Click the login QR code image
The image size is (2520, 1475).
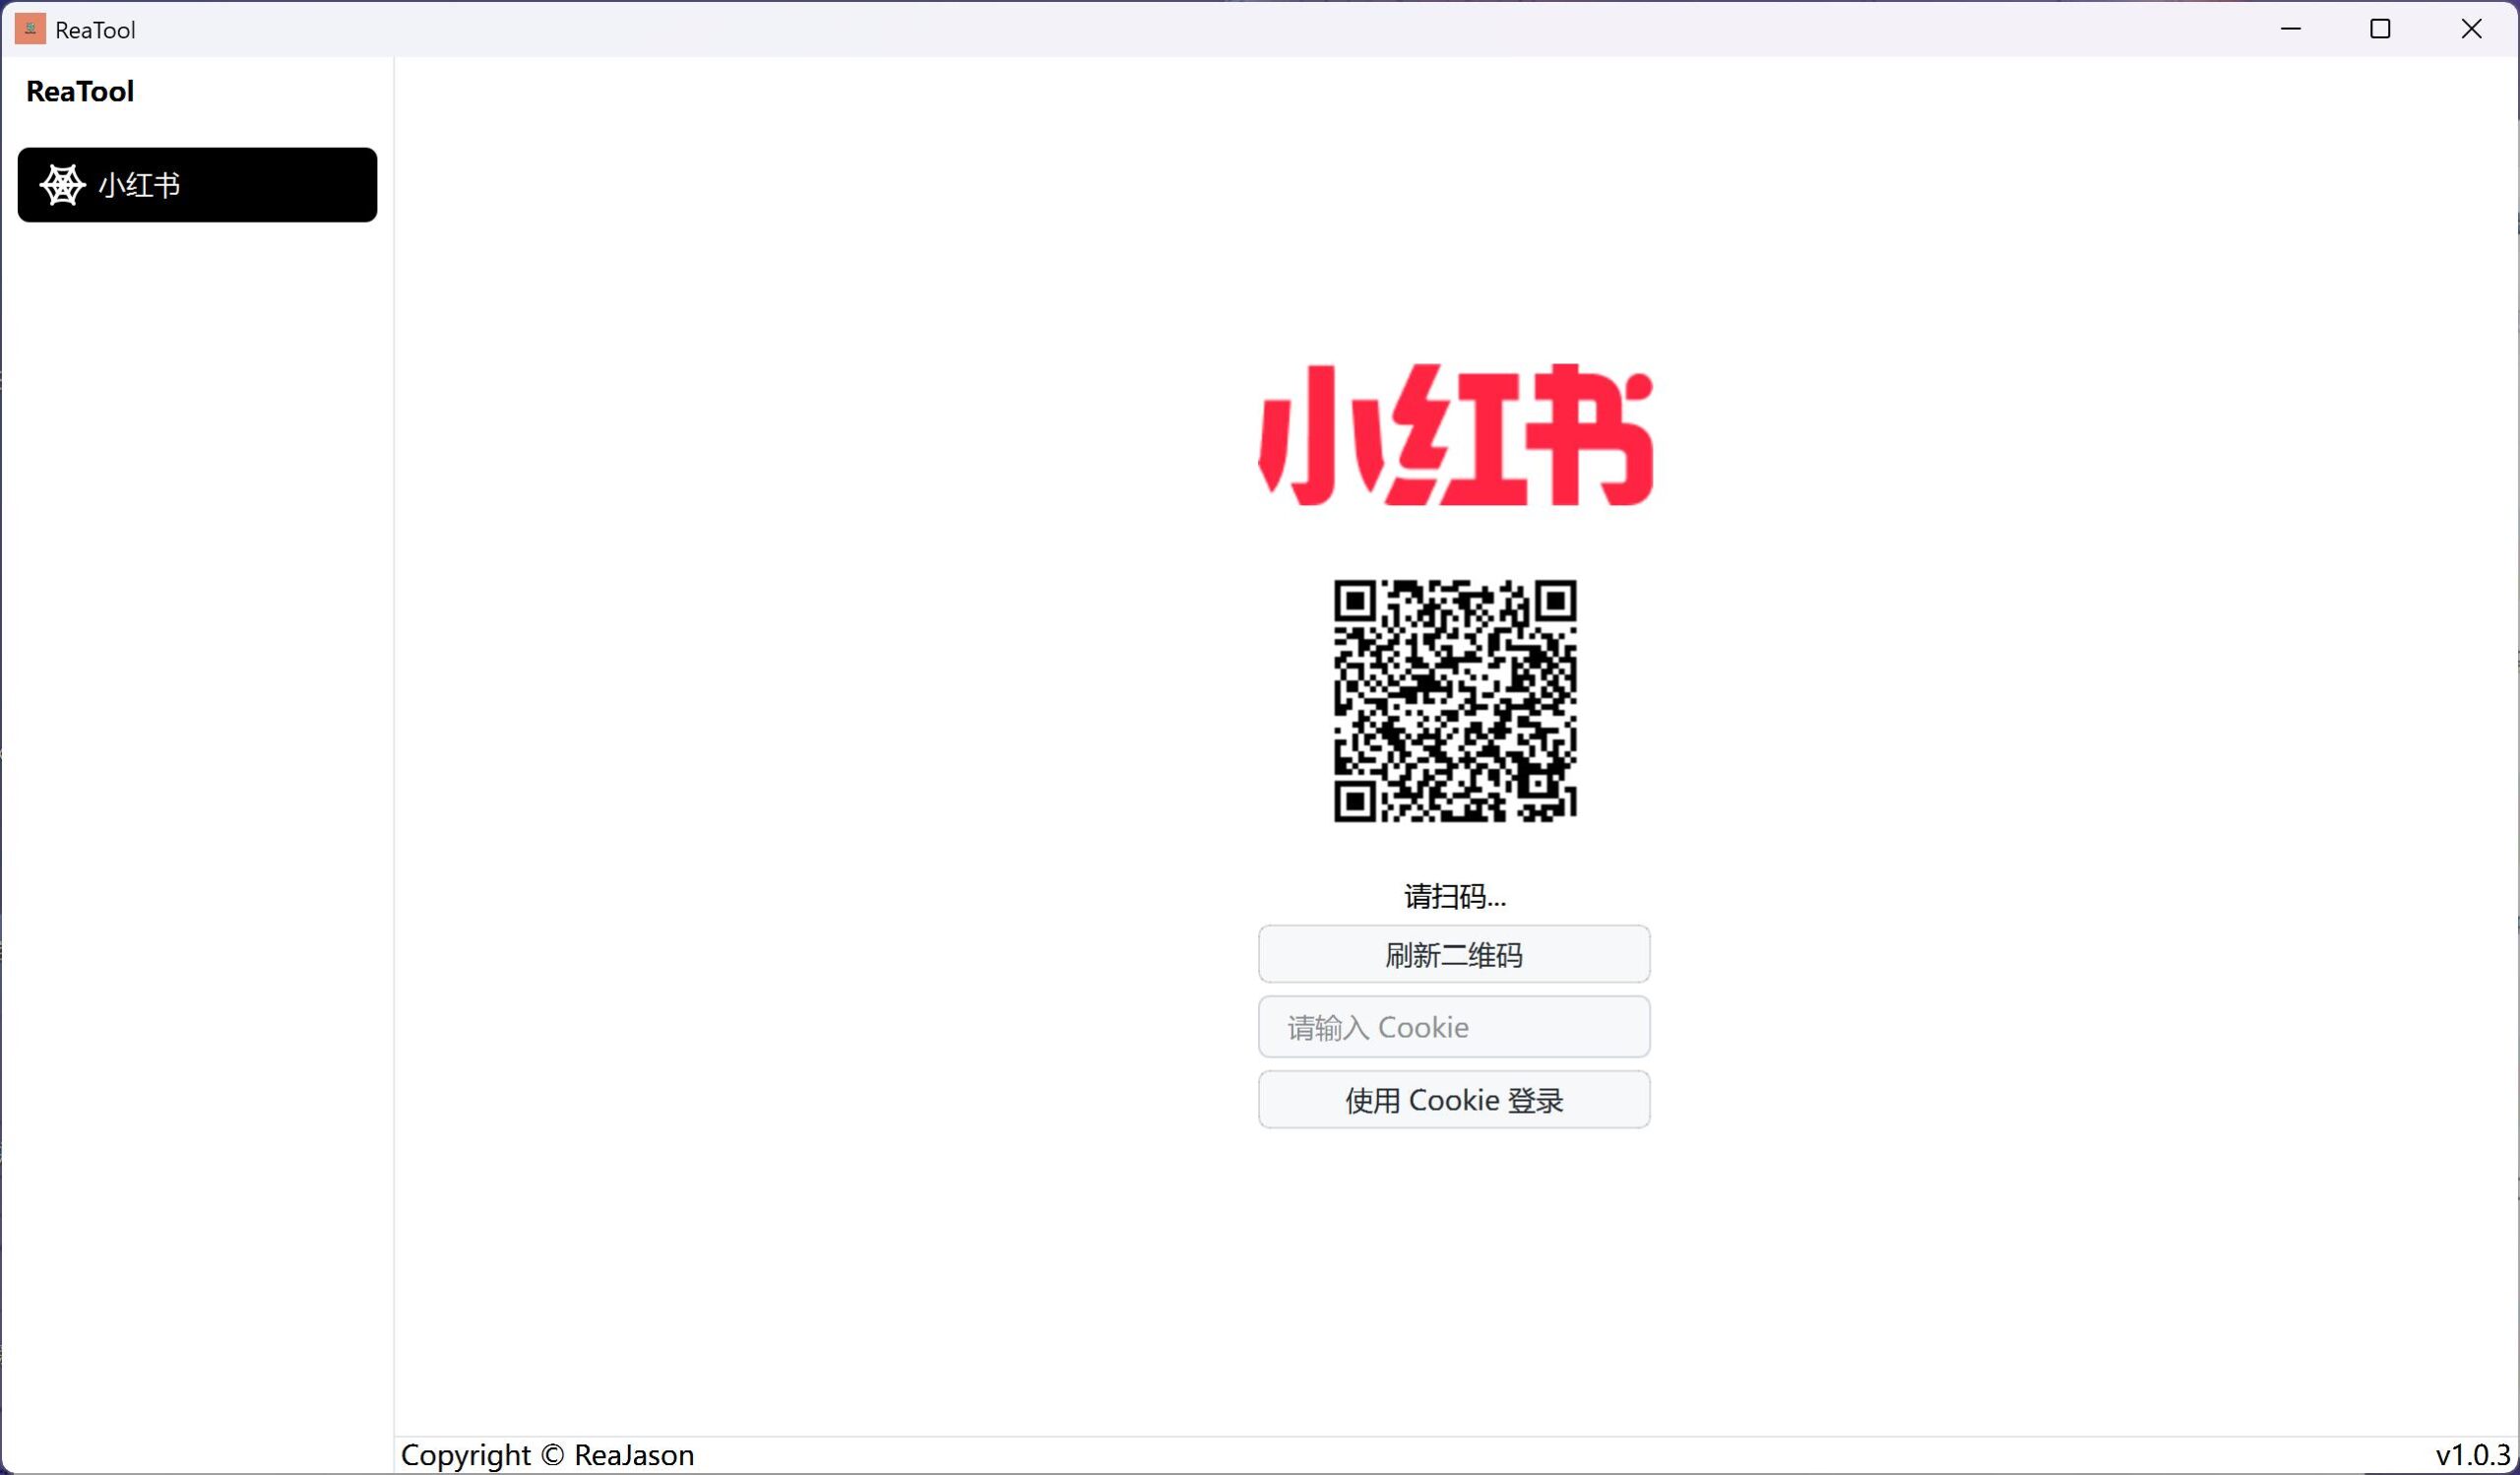click(x=1455, y=701)
